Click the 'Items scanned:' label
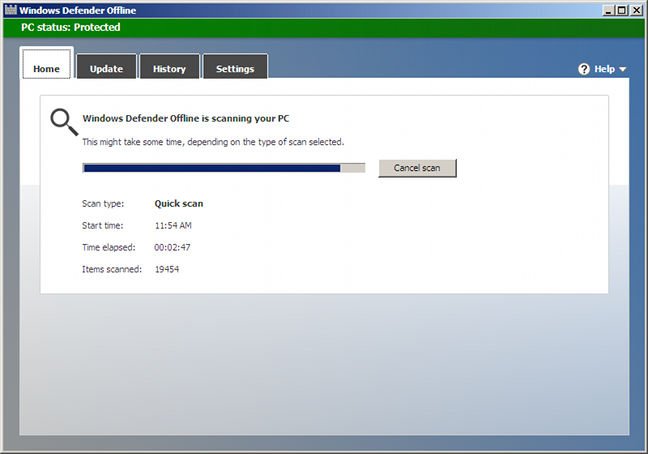 pos(112,269)
